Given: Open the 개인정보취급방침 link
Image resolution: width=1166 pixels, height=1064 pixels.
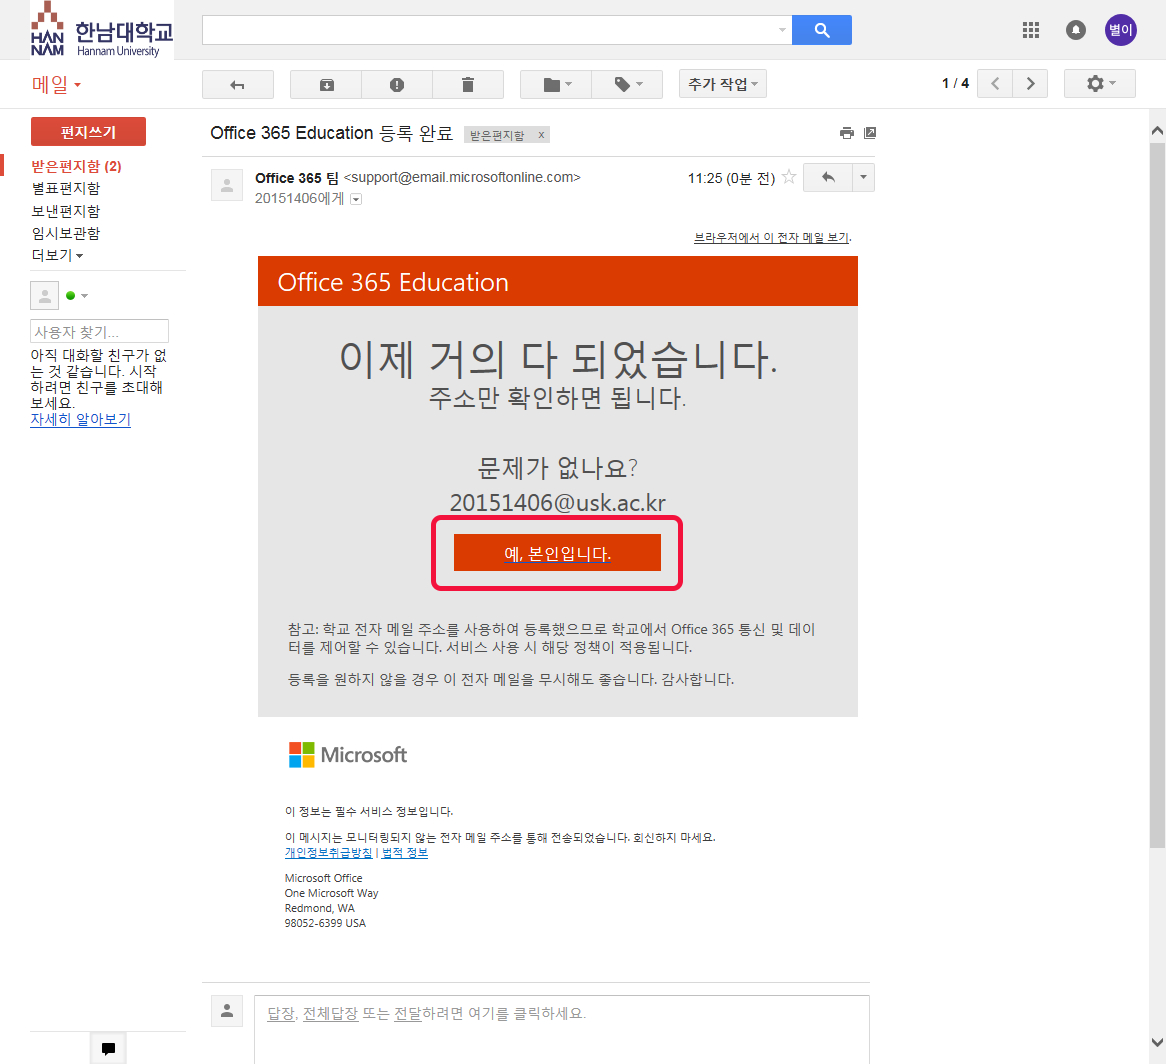Looking at the screenshot, I should click(329, 853).
